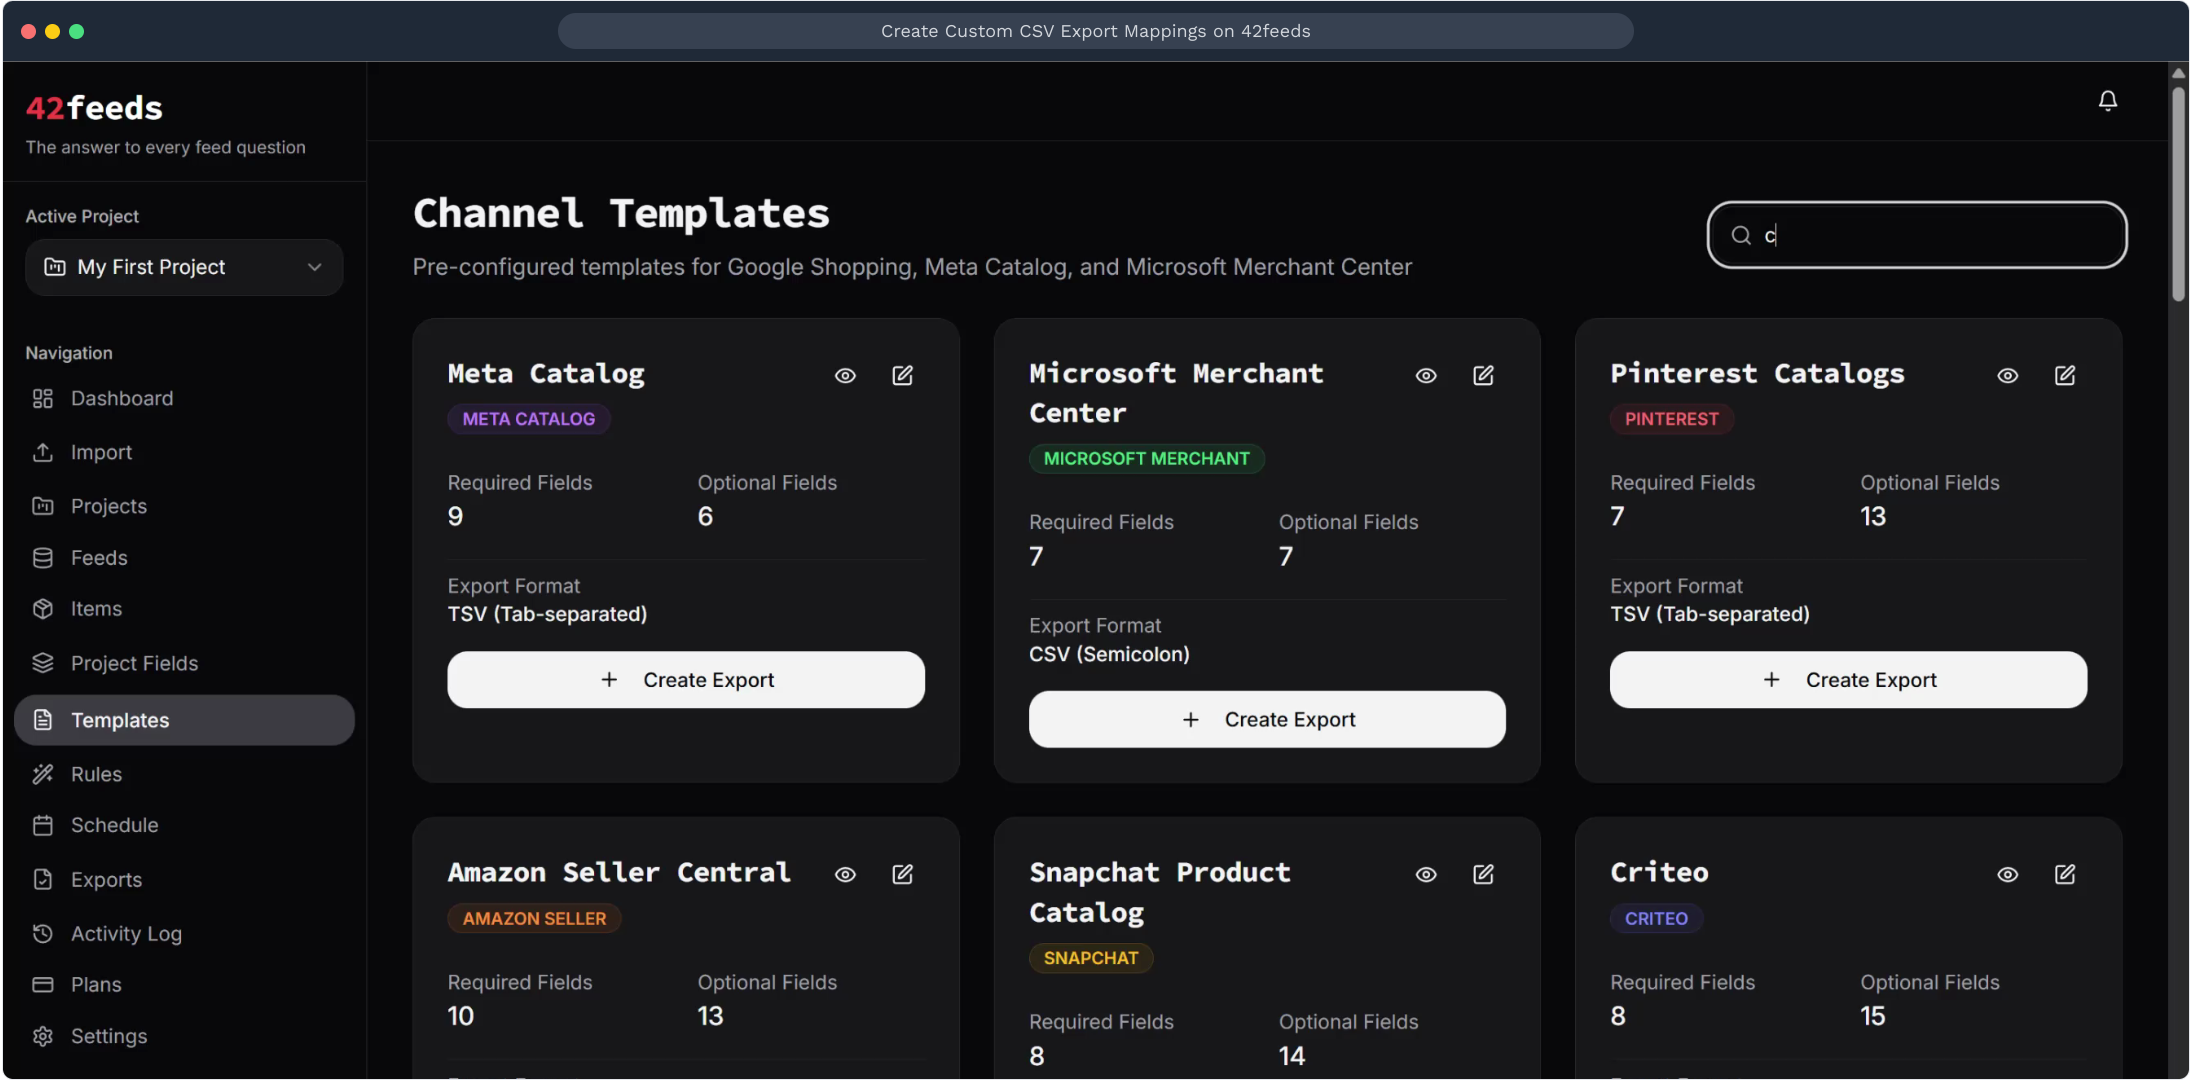
Task: Go to Project Fields in the sidebar
Action: (x=134, y=663)
